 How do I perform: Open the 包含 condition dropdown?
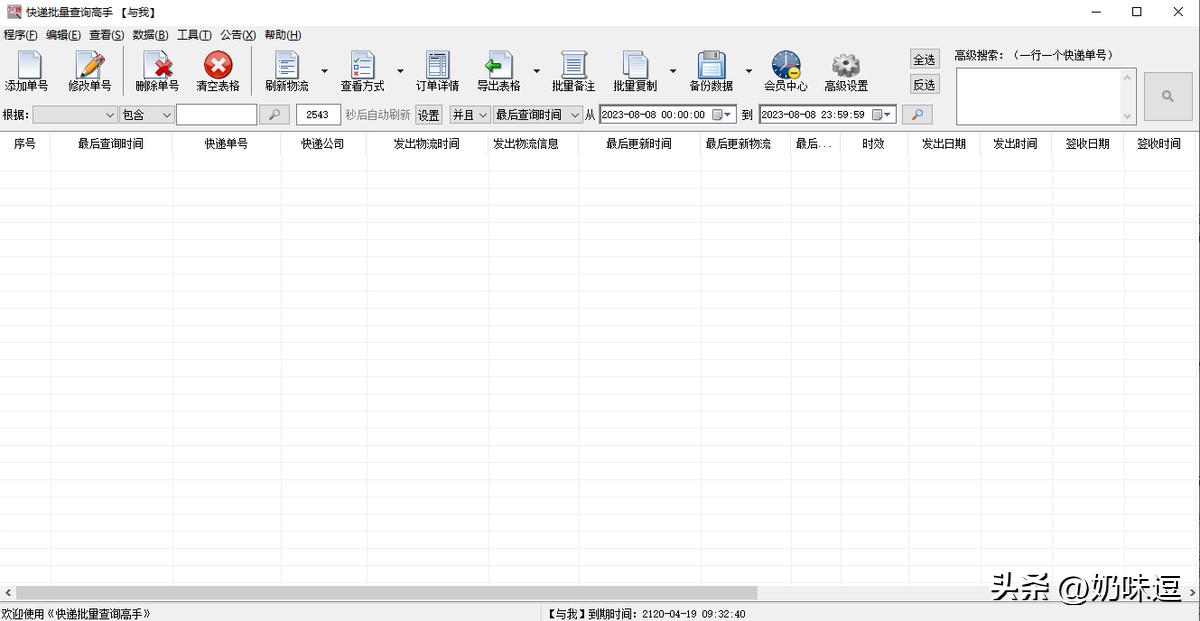pos(147,115)
